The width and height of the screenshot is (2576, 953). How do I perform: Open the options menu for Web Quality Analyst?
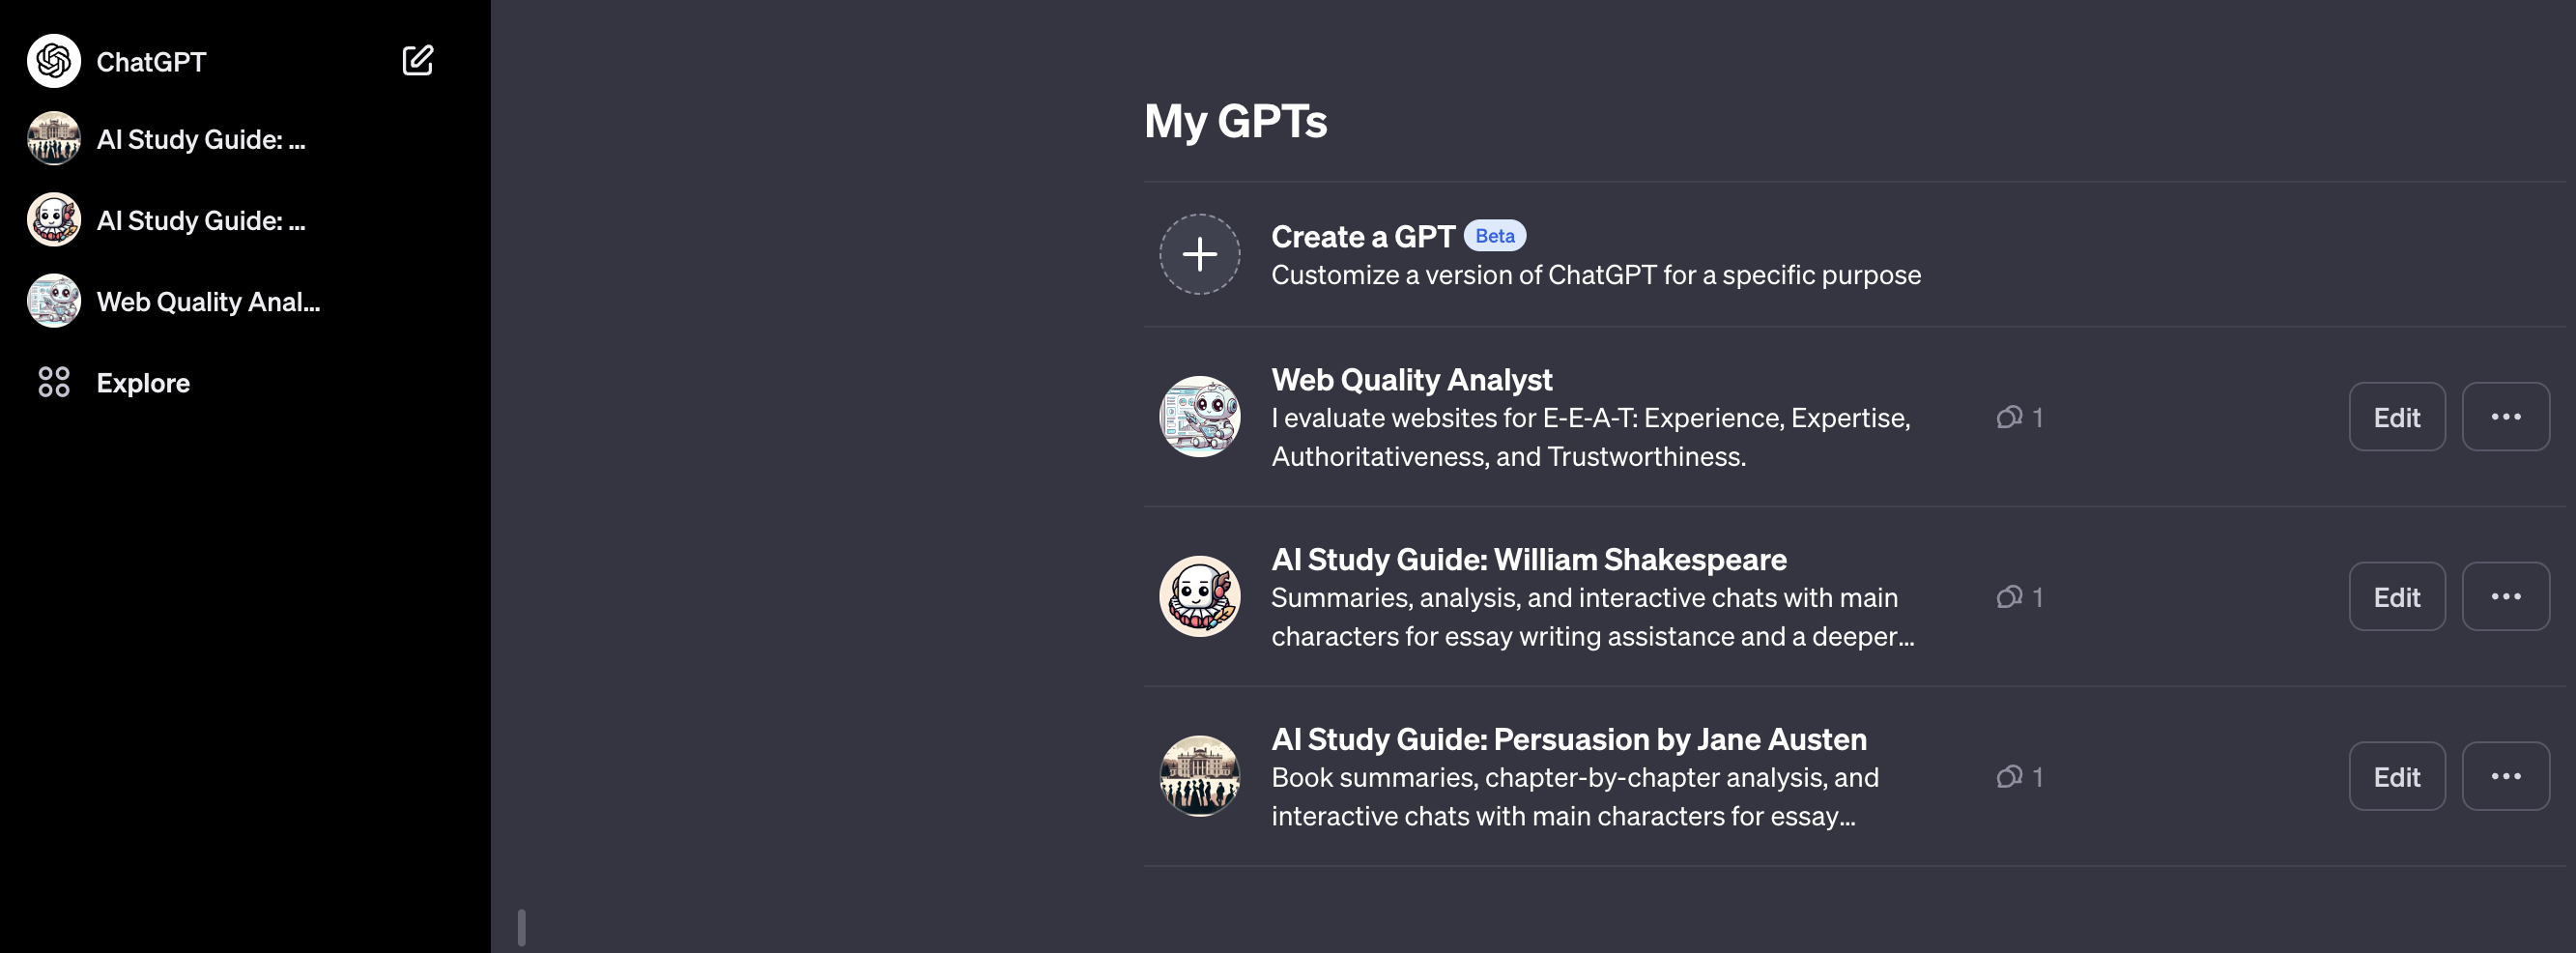point(2505,417)
